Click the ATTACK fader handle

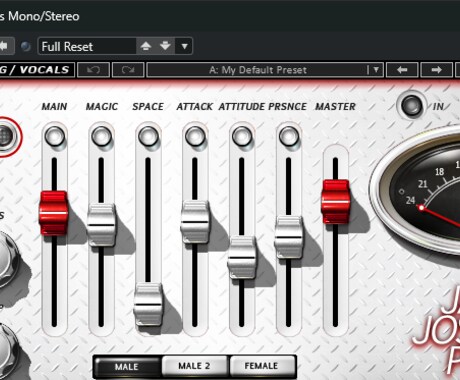point(195,222)
